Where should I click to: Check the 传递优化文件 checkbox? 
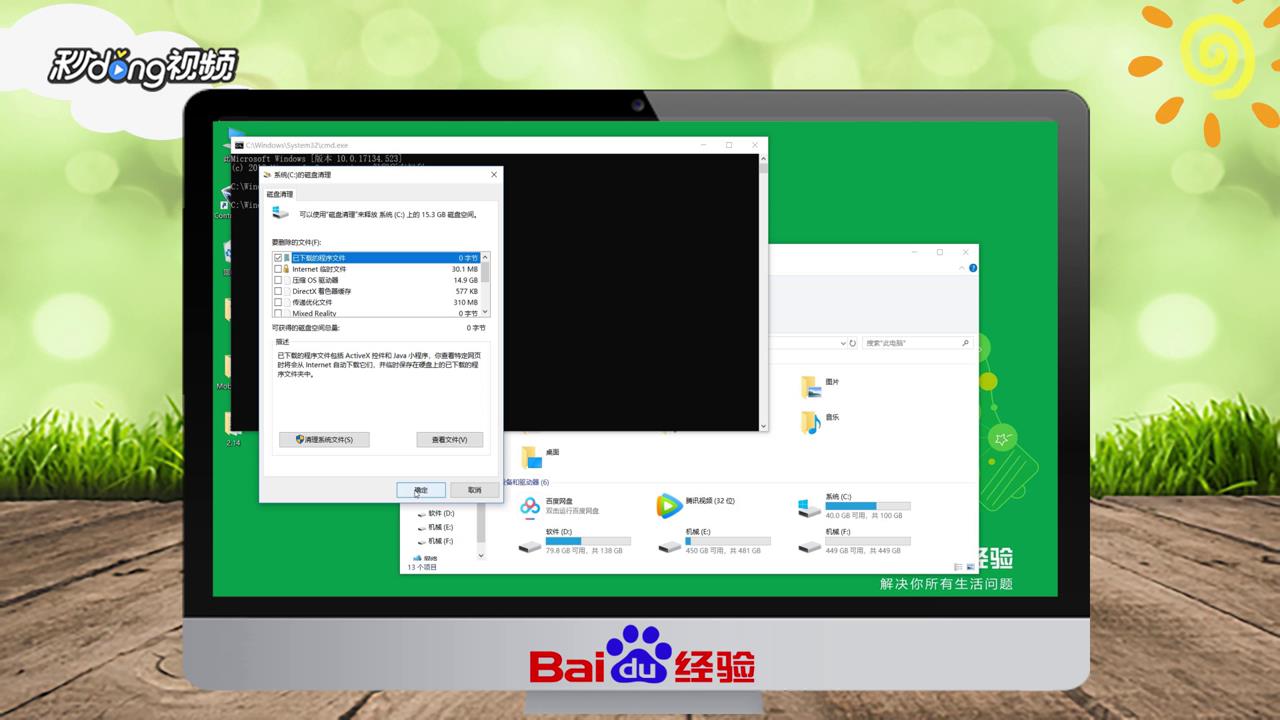pyautogui.click(x=278, y=302)
